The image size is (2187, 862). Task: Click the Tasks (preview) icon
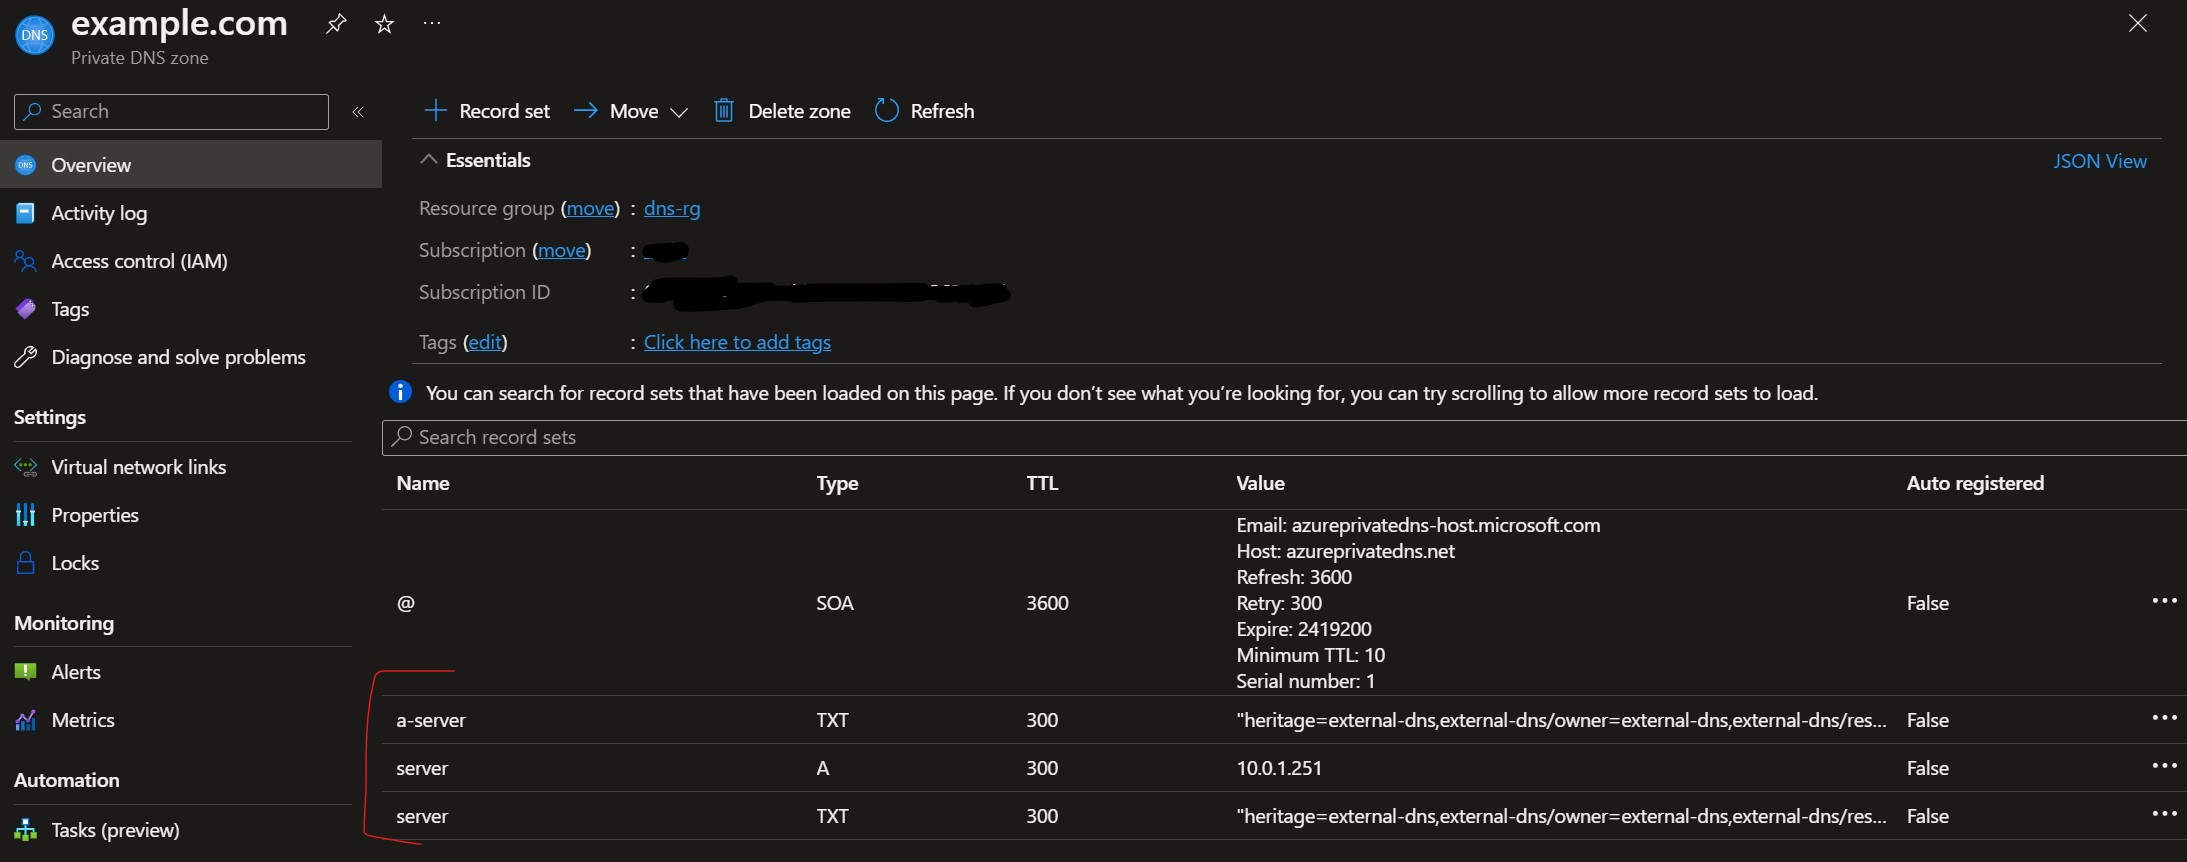click(x=26, y=830)
